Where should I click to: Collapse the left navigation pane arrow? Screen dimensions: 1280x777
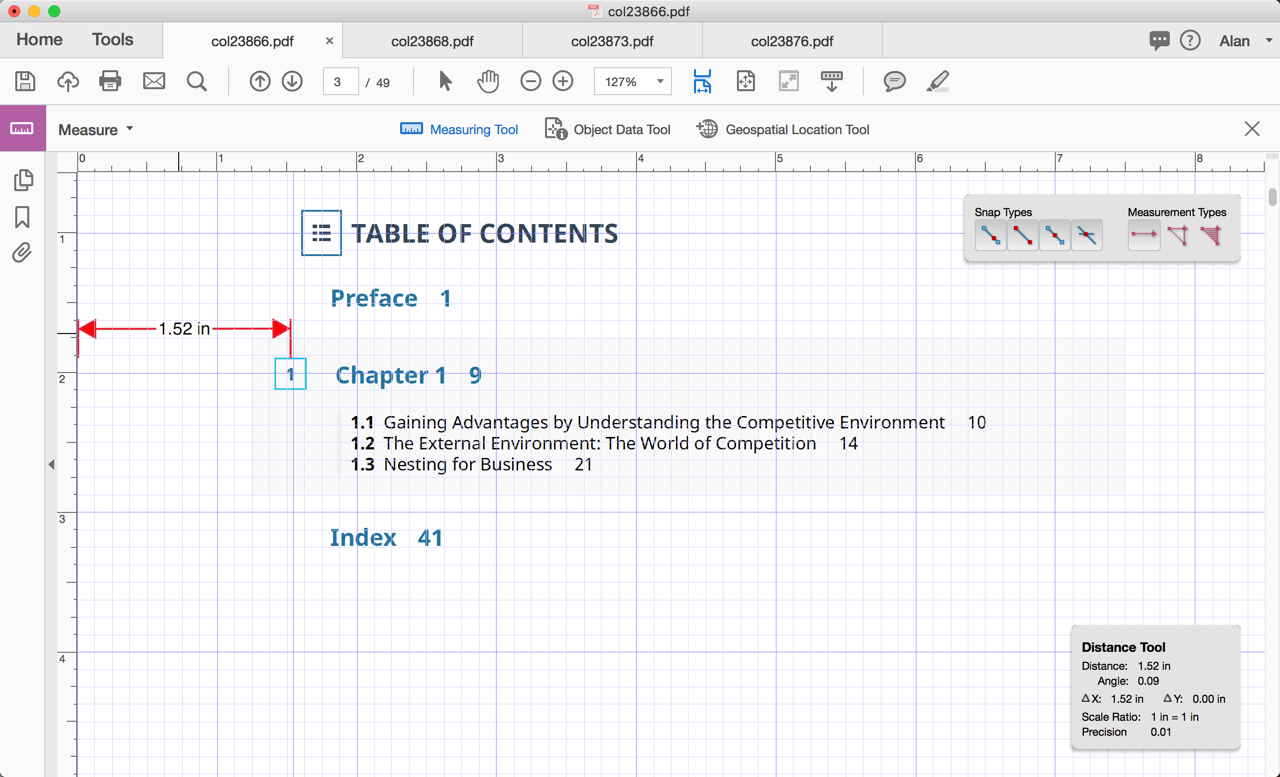pyautogui.click(x=50, y=464)
